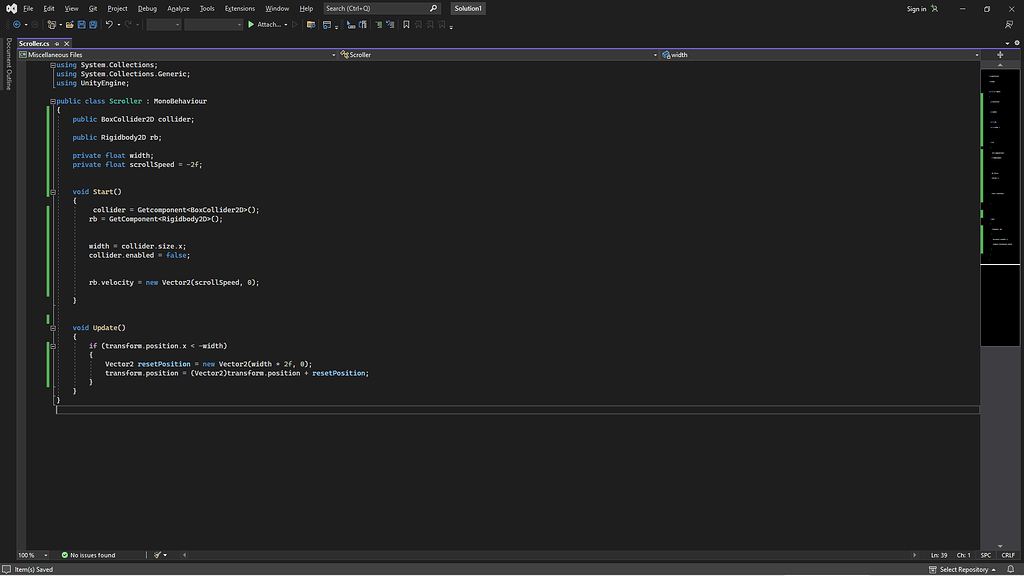Toggle a bookmark with the bookmark icon
1024x576 pixels.
coord(406,25)
